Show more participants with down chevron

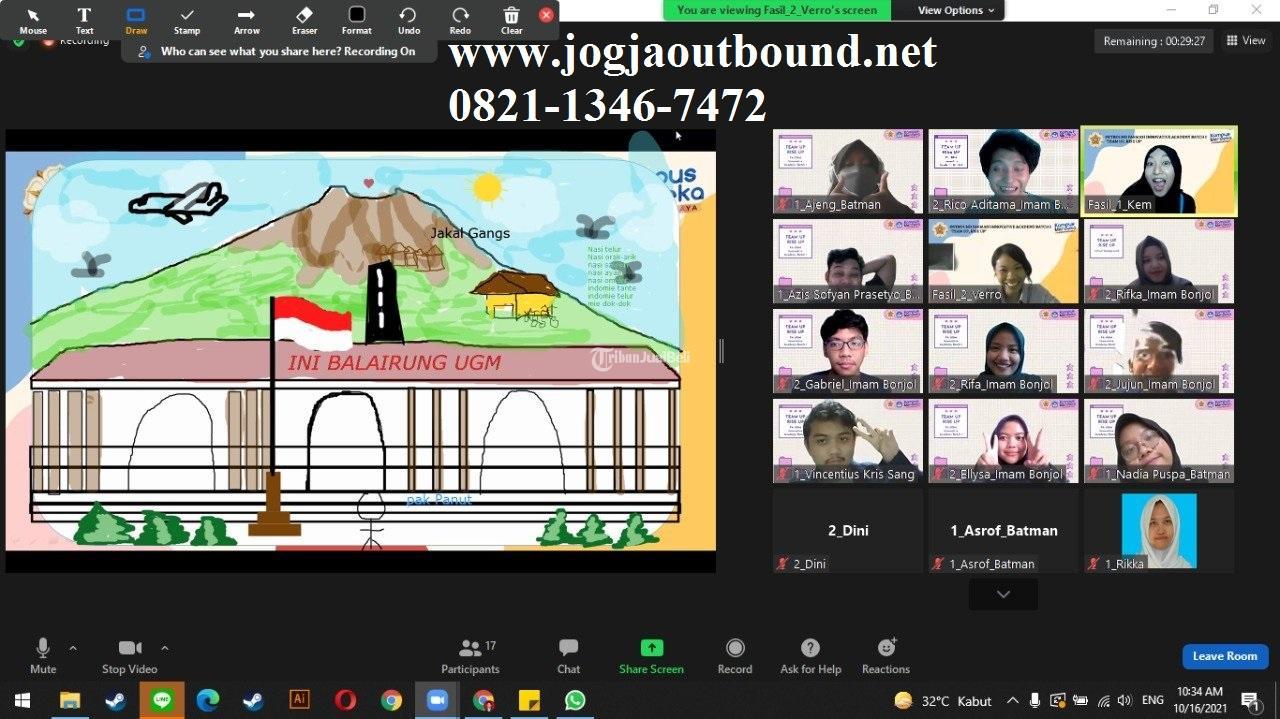click(1003, 594)
